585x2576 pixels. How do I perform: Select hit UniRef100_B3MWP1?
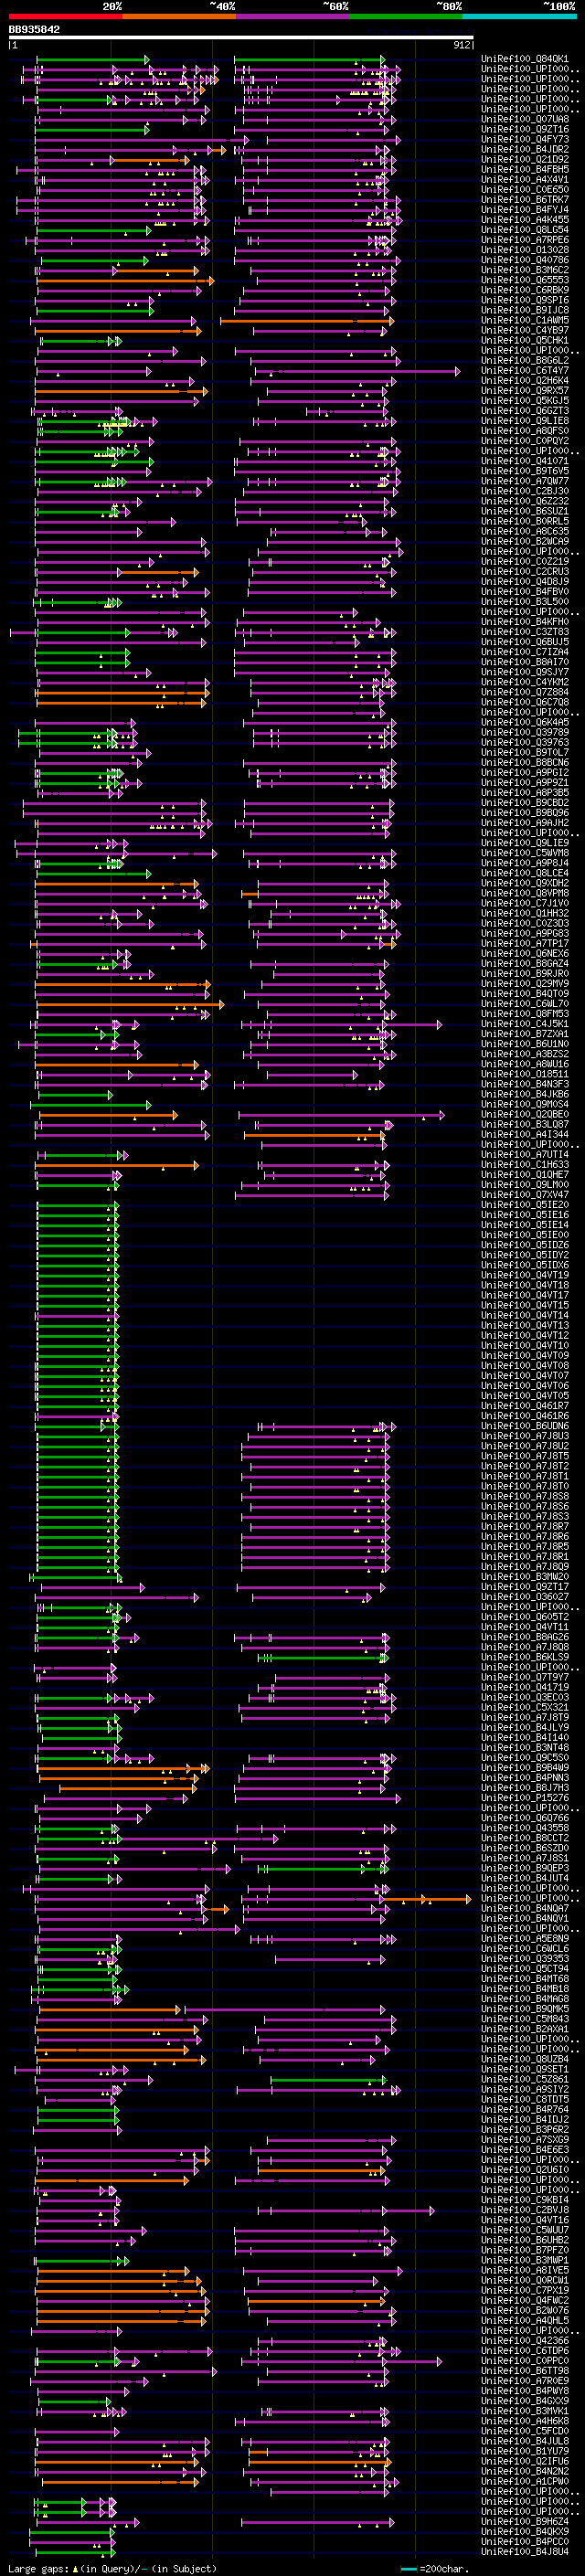[x=525, y=2260]
